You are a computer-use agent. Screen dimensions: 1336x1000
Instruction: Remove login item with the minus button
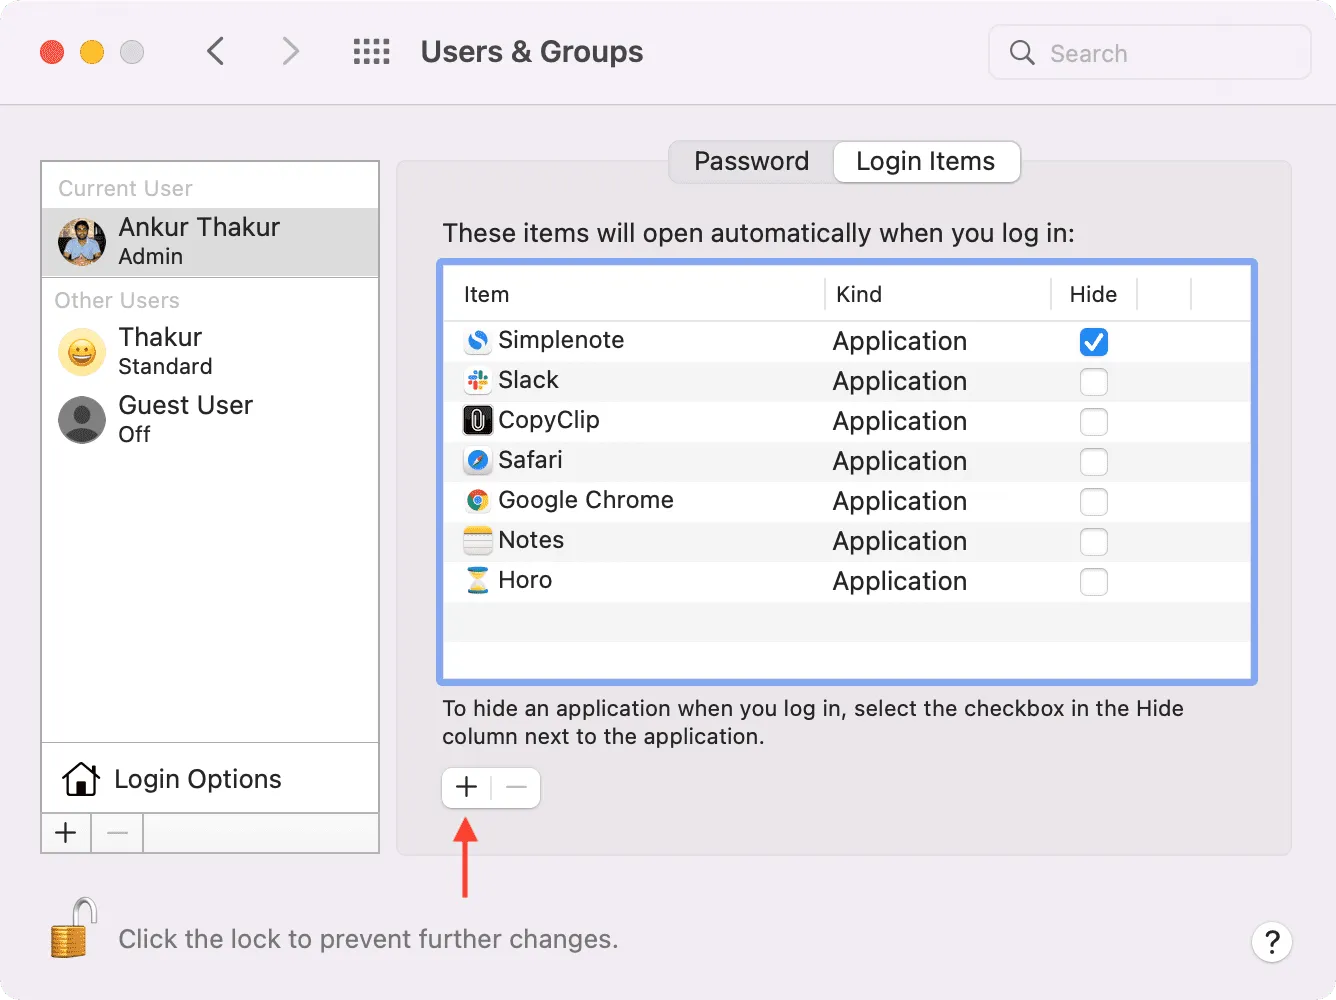(516, 788)
